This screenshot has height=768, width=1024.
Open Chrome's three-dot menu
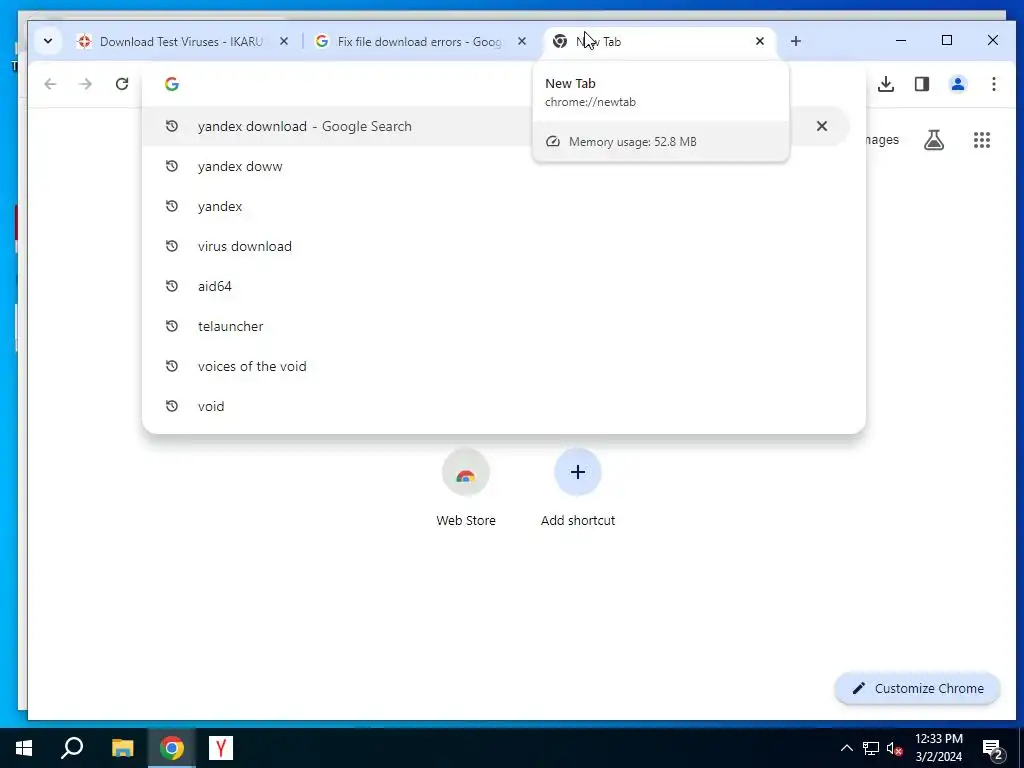pos(993,84)
